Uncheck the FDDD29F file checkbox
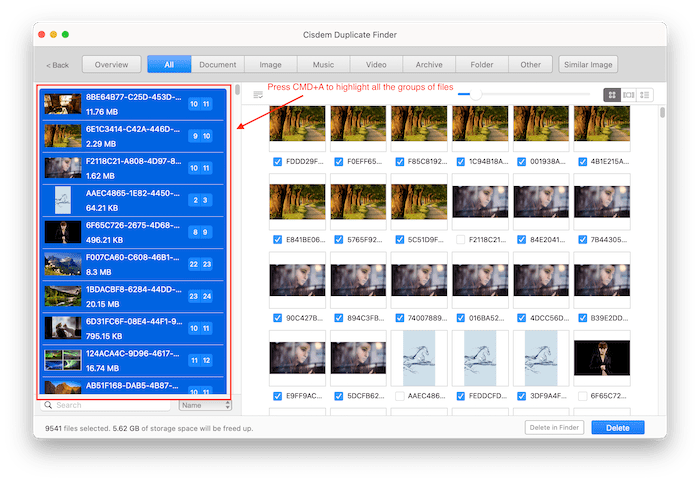 [x=277, y=160]
